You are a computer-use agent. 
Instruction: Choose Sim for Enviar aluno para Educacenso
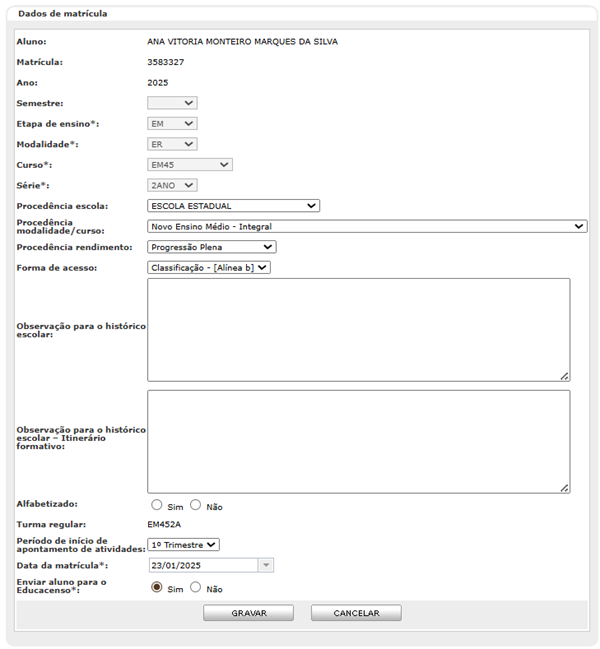click(156, 588)
